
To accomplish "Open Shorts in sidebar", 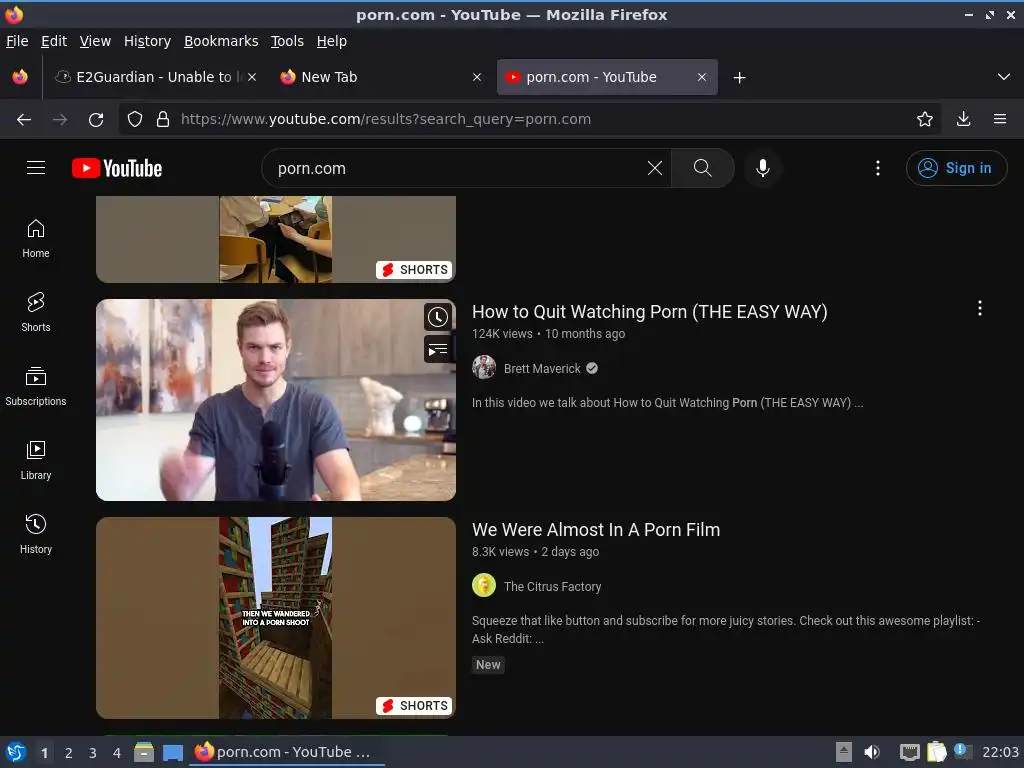I will (36, 313).
